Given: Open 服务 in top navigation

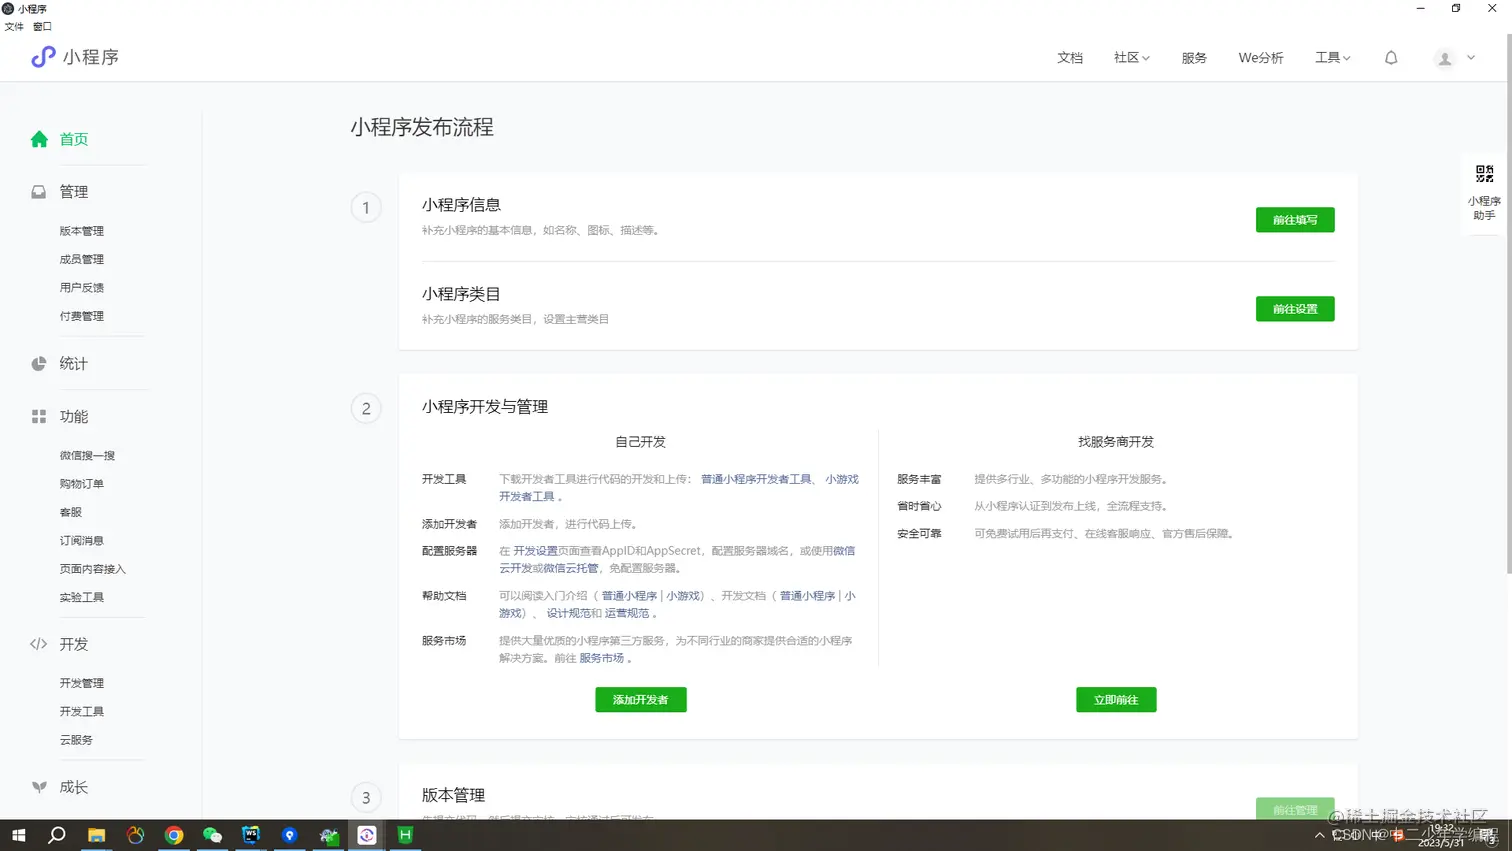Looking at the screenshot, I should (1194, 58).
